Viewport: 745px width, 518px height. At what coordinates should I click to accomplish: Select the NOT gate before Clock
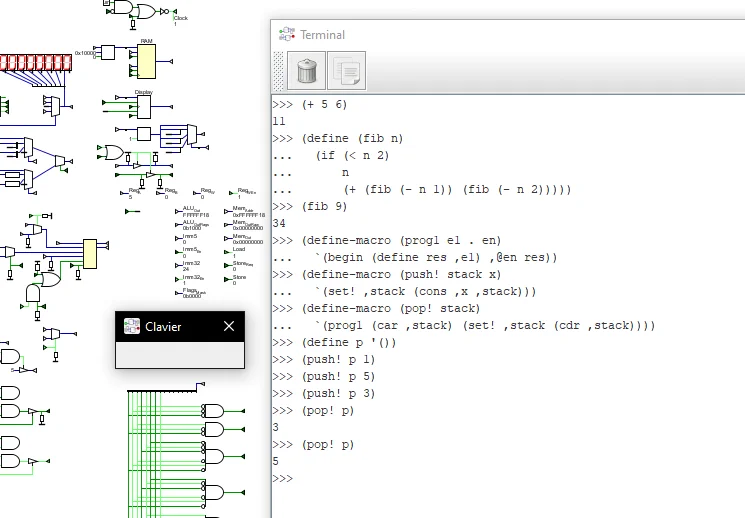[164, 11]
